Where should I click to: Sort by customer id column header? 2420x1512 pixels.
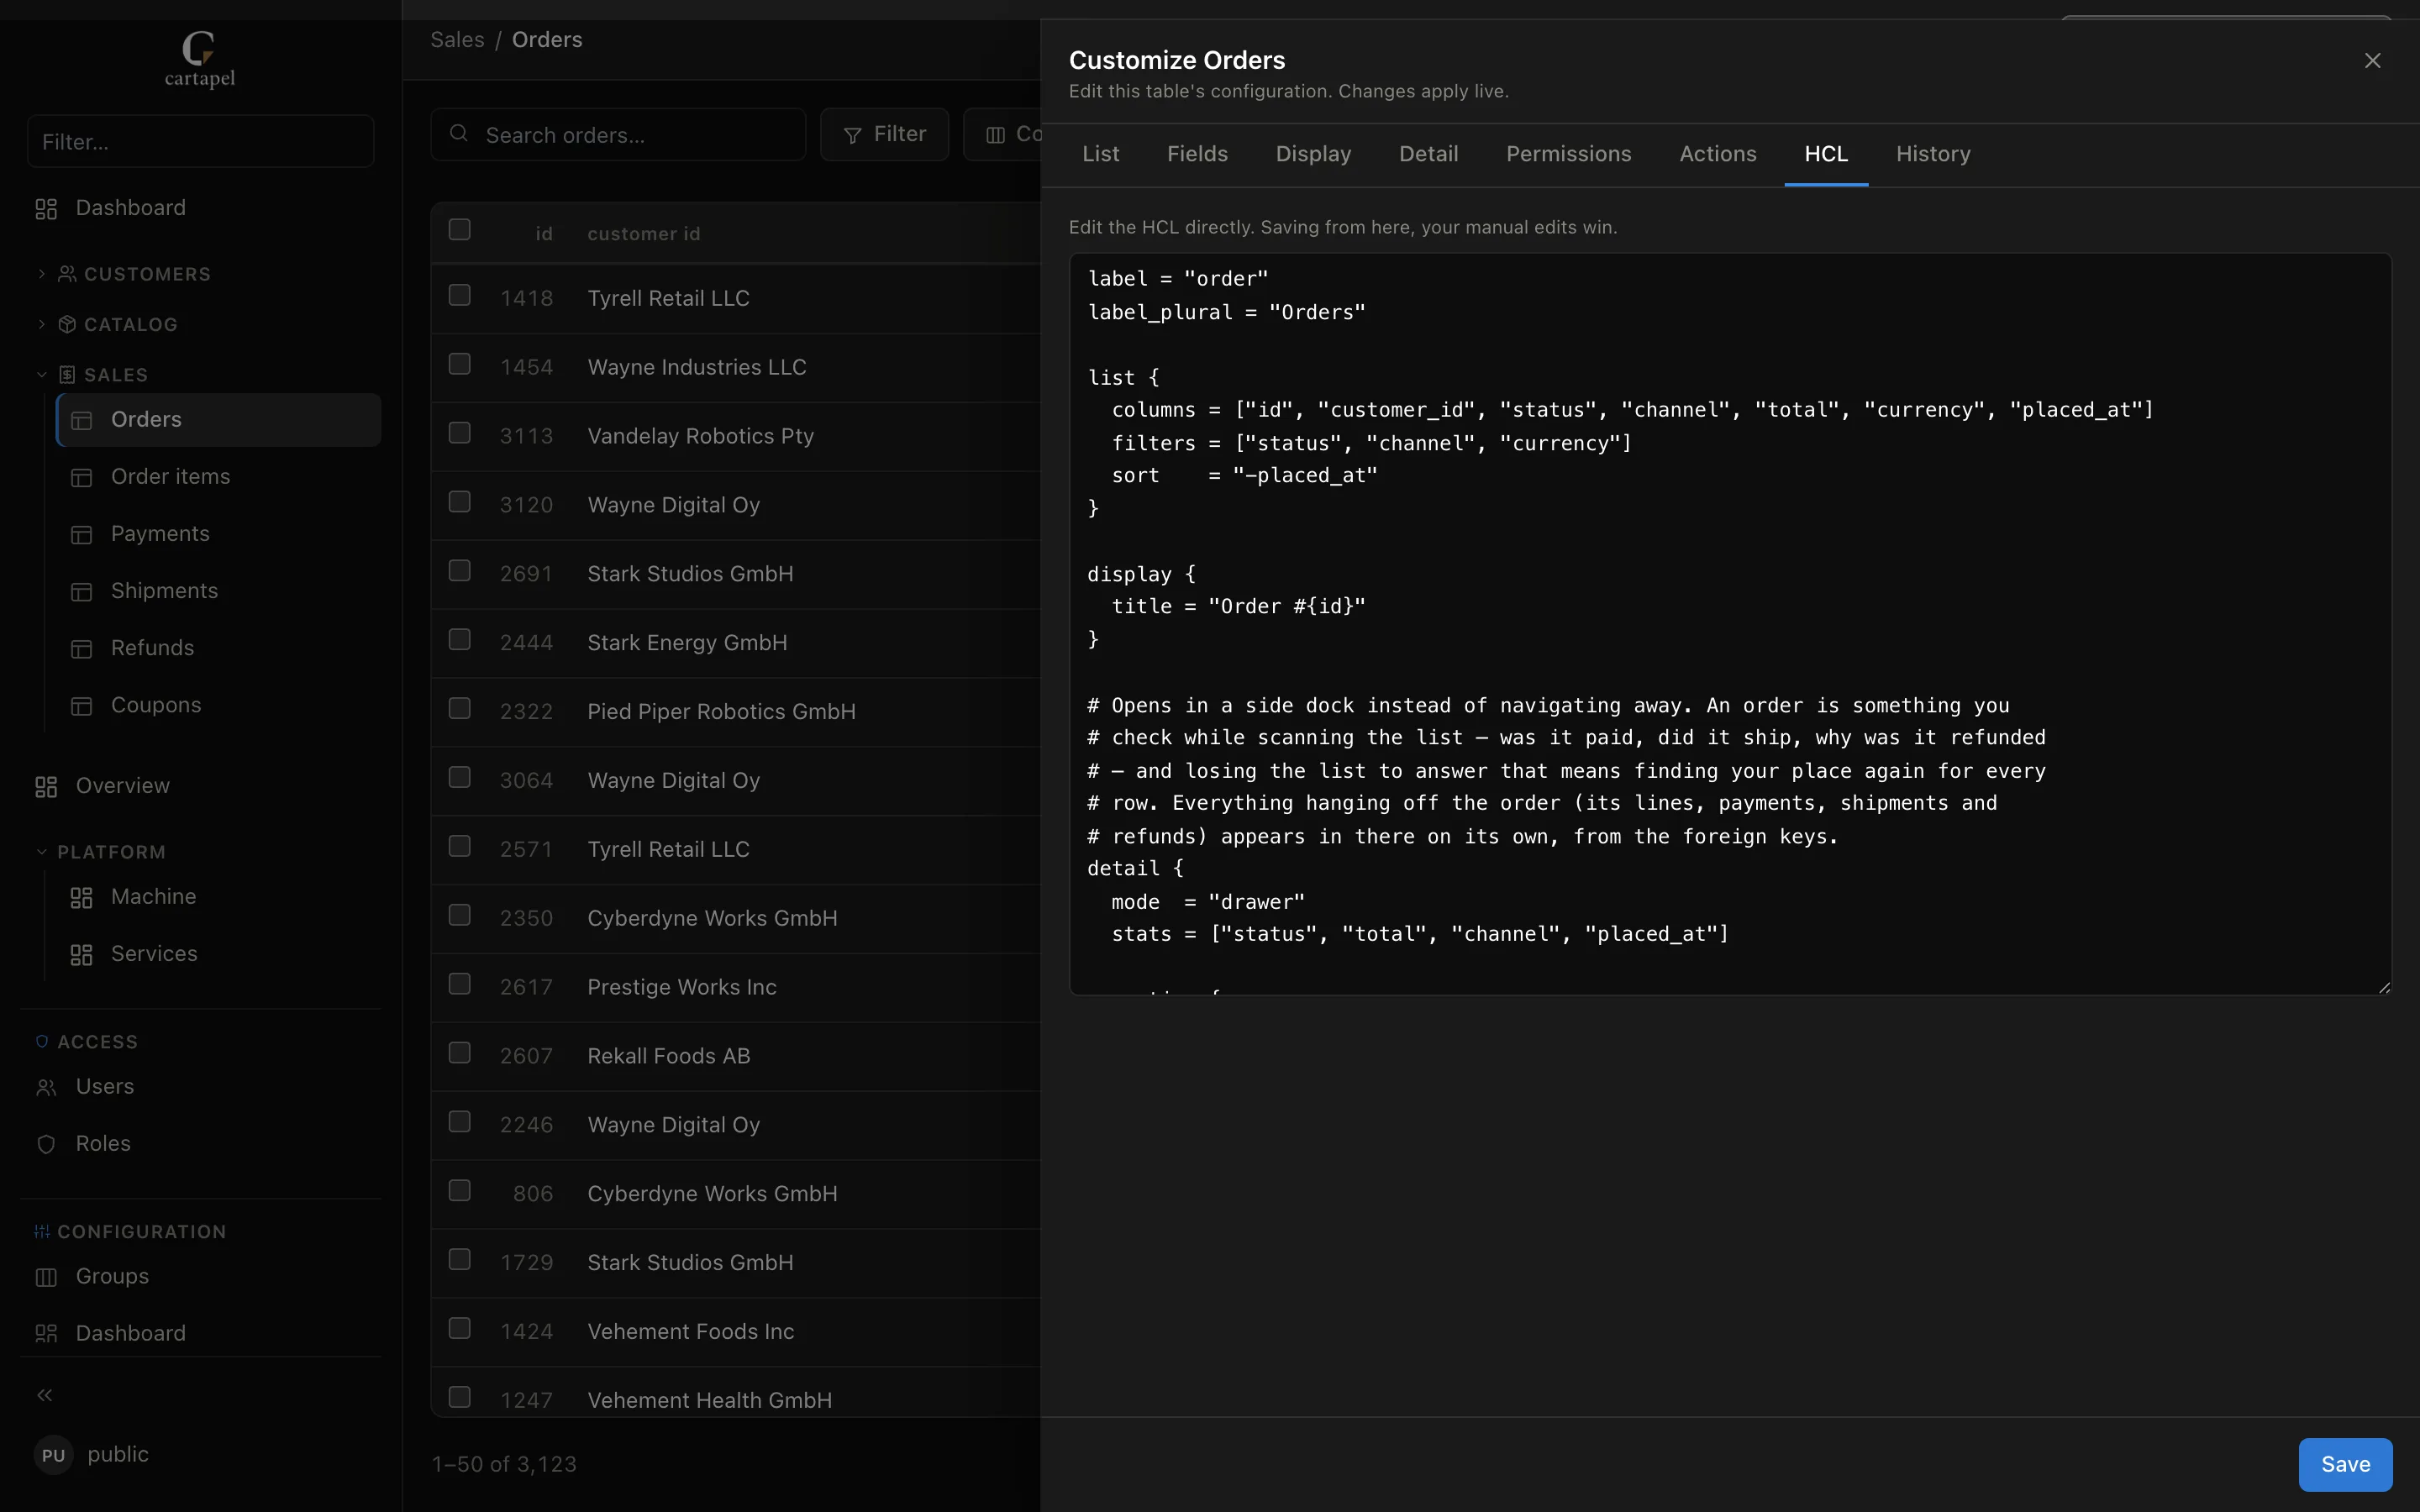[x=644, y=234]
